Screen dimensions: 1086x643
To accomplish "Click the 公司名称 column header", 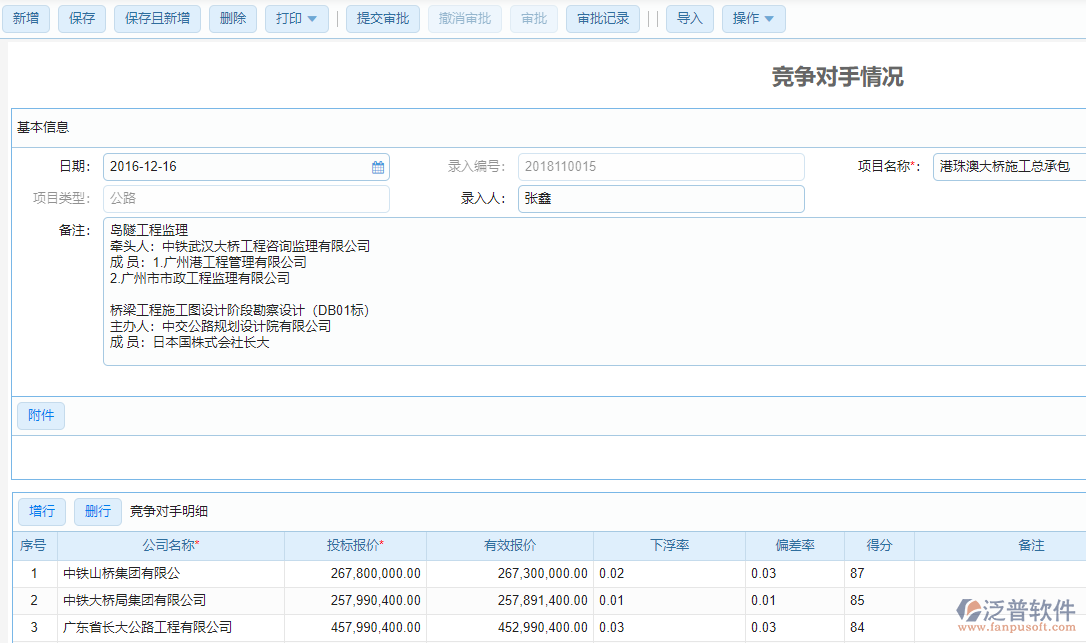I will [x=170, y=546].
